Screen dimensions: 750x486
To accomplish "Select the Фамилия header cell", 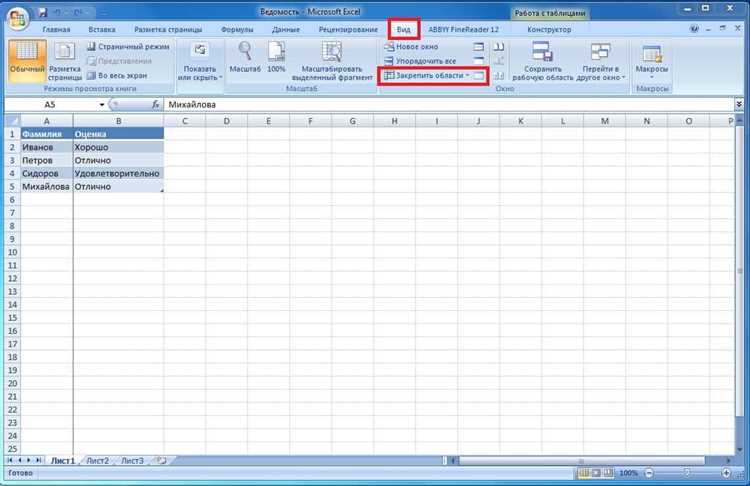I will click(46, 134).
